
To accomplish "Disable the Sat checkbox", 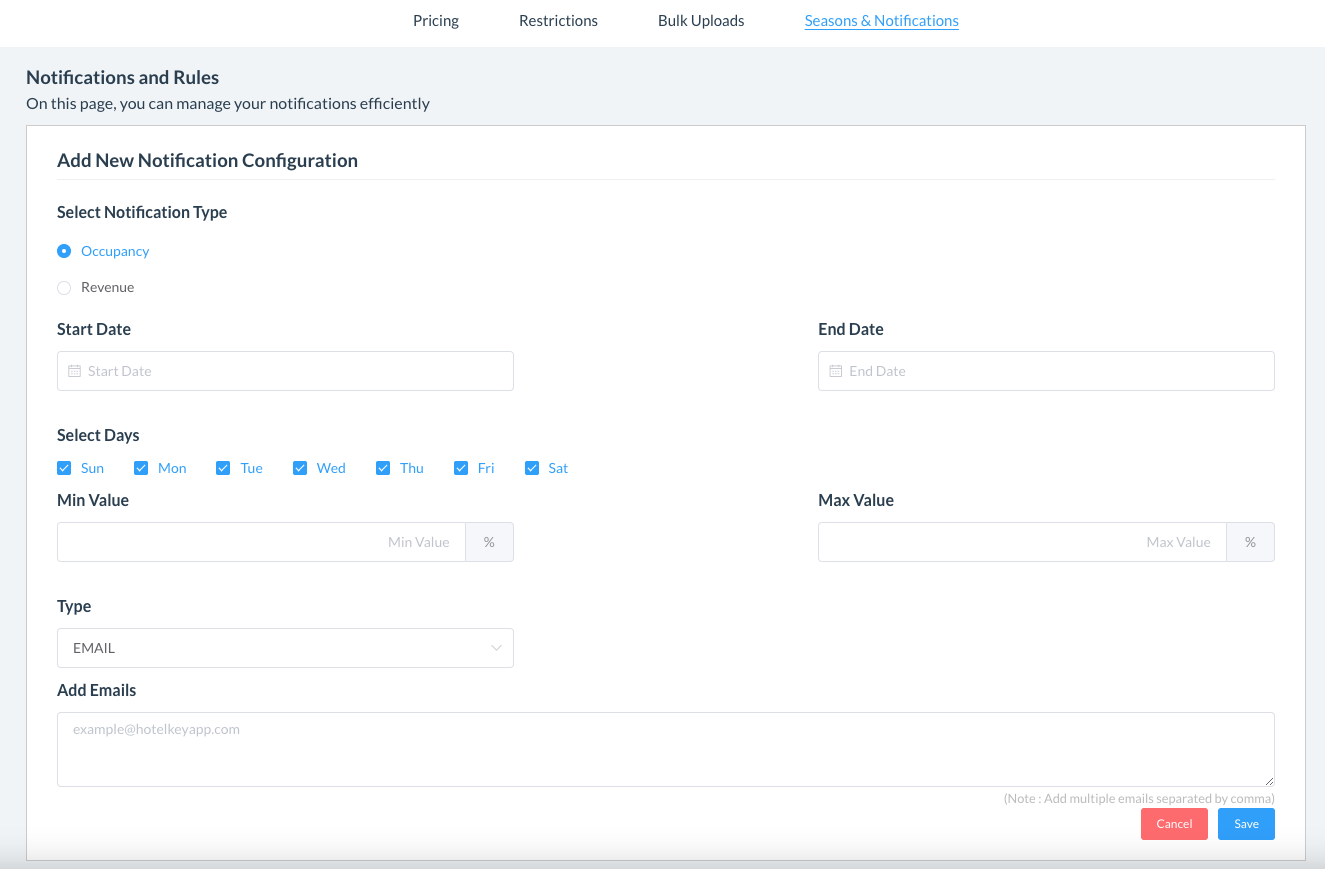I will point(532,468).
